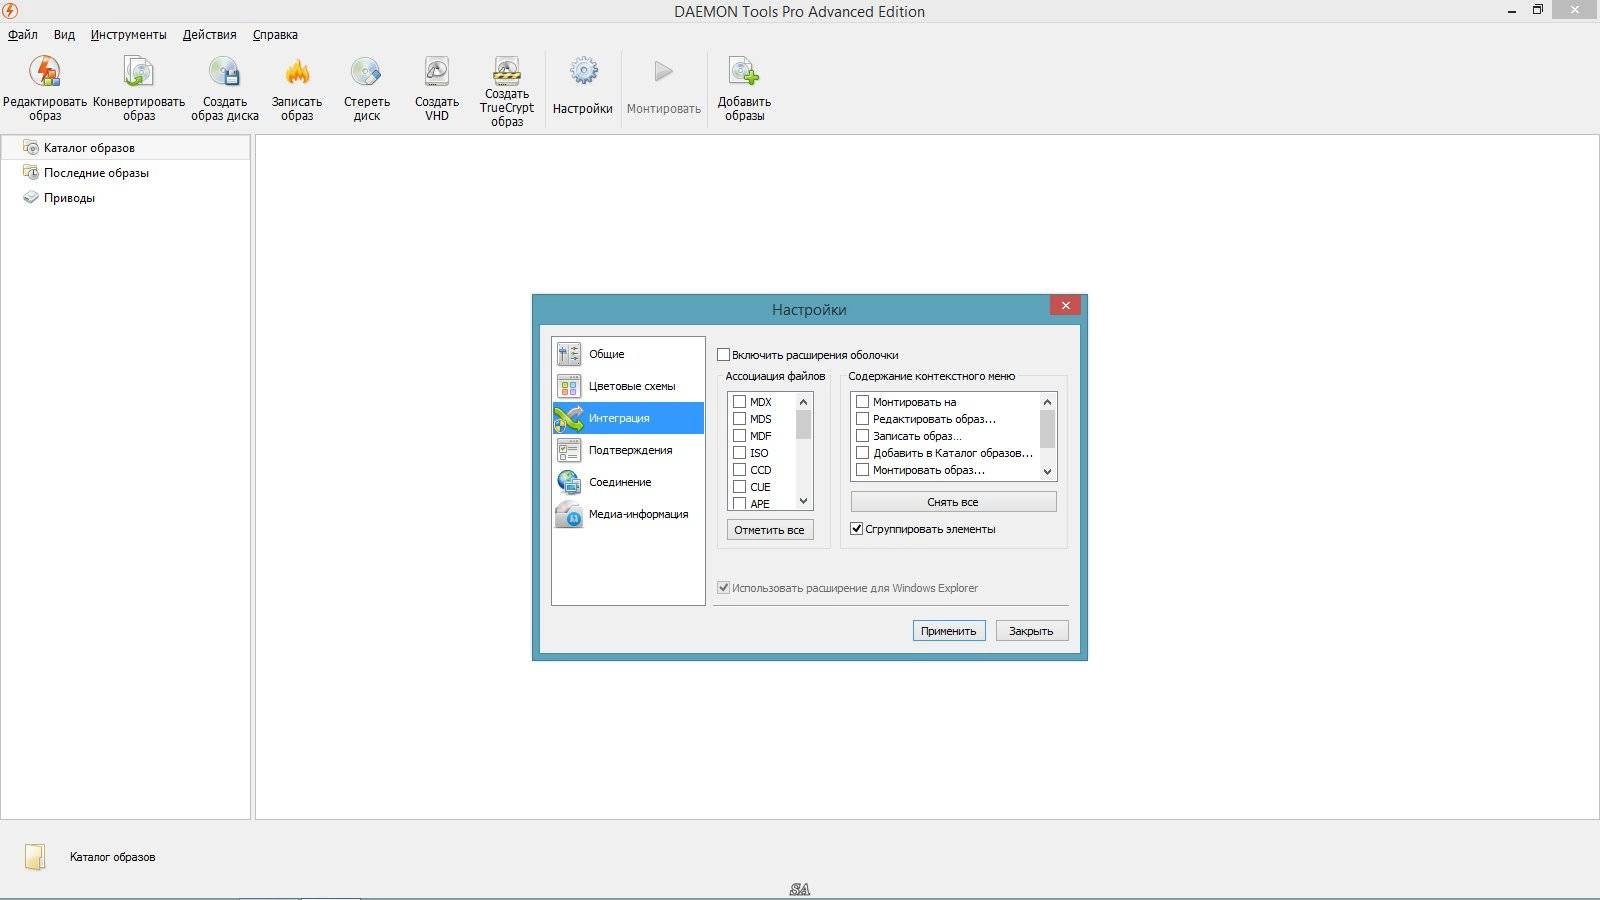Open the Help (Справка) menu
Screen dimensions: 1600x900
coord(275,35)
